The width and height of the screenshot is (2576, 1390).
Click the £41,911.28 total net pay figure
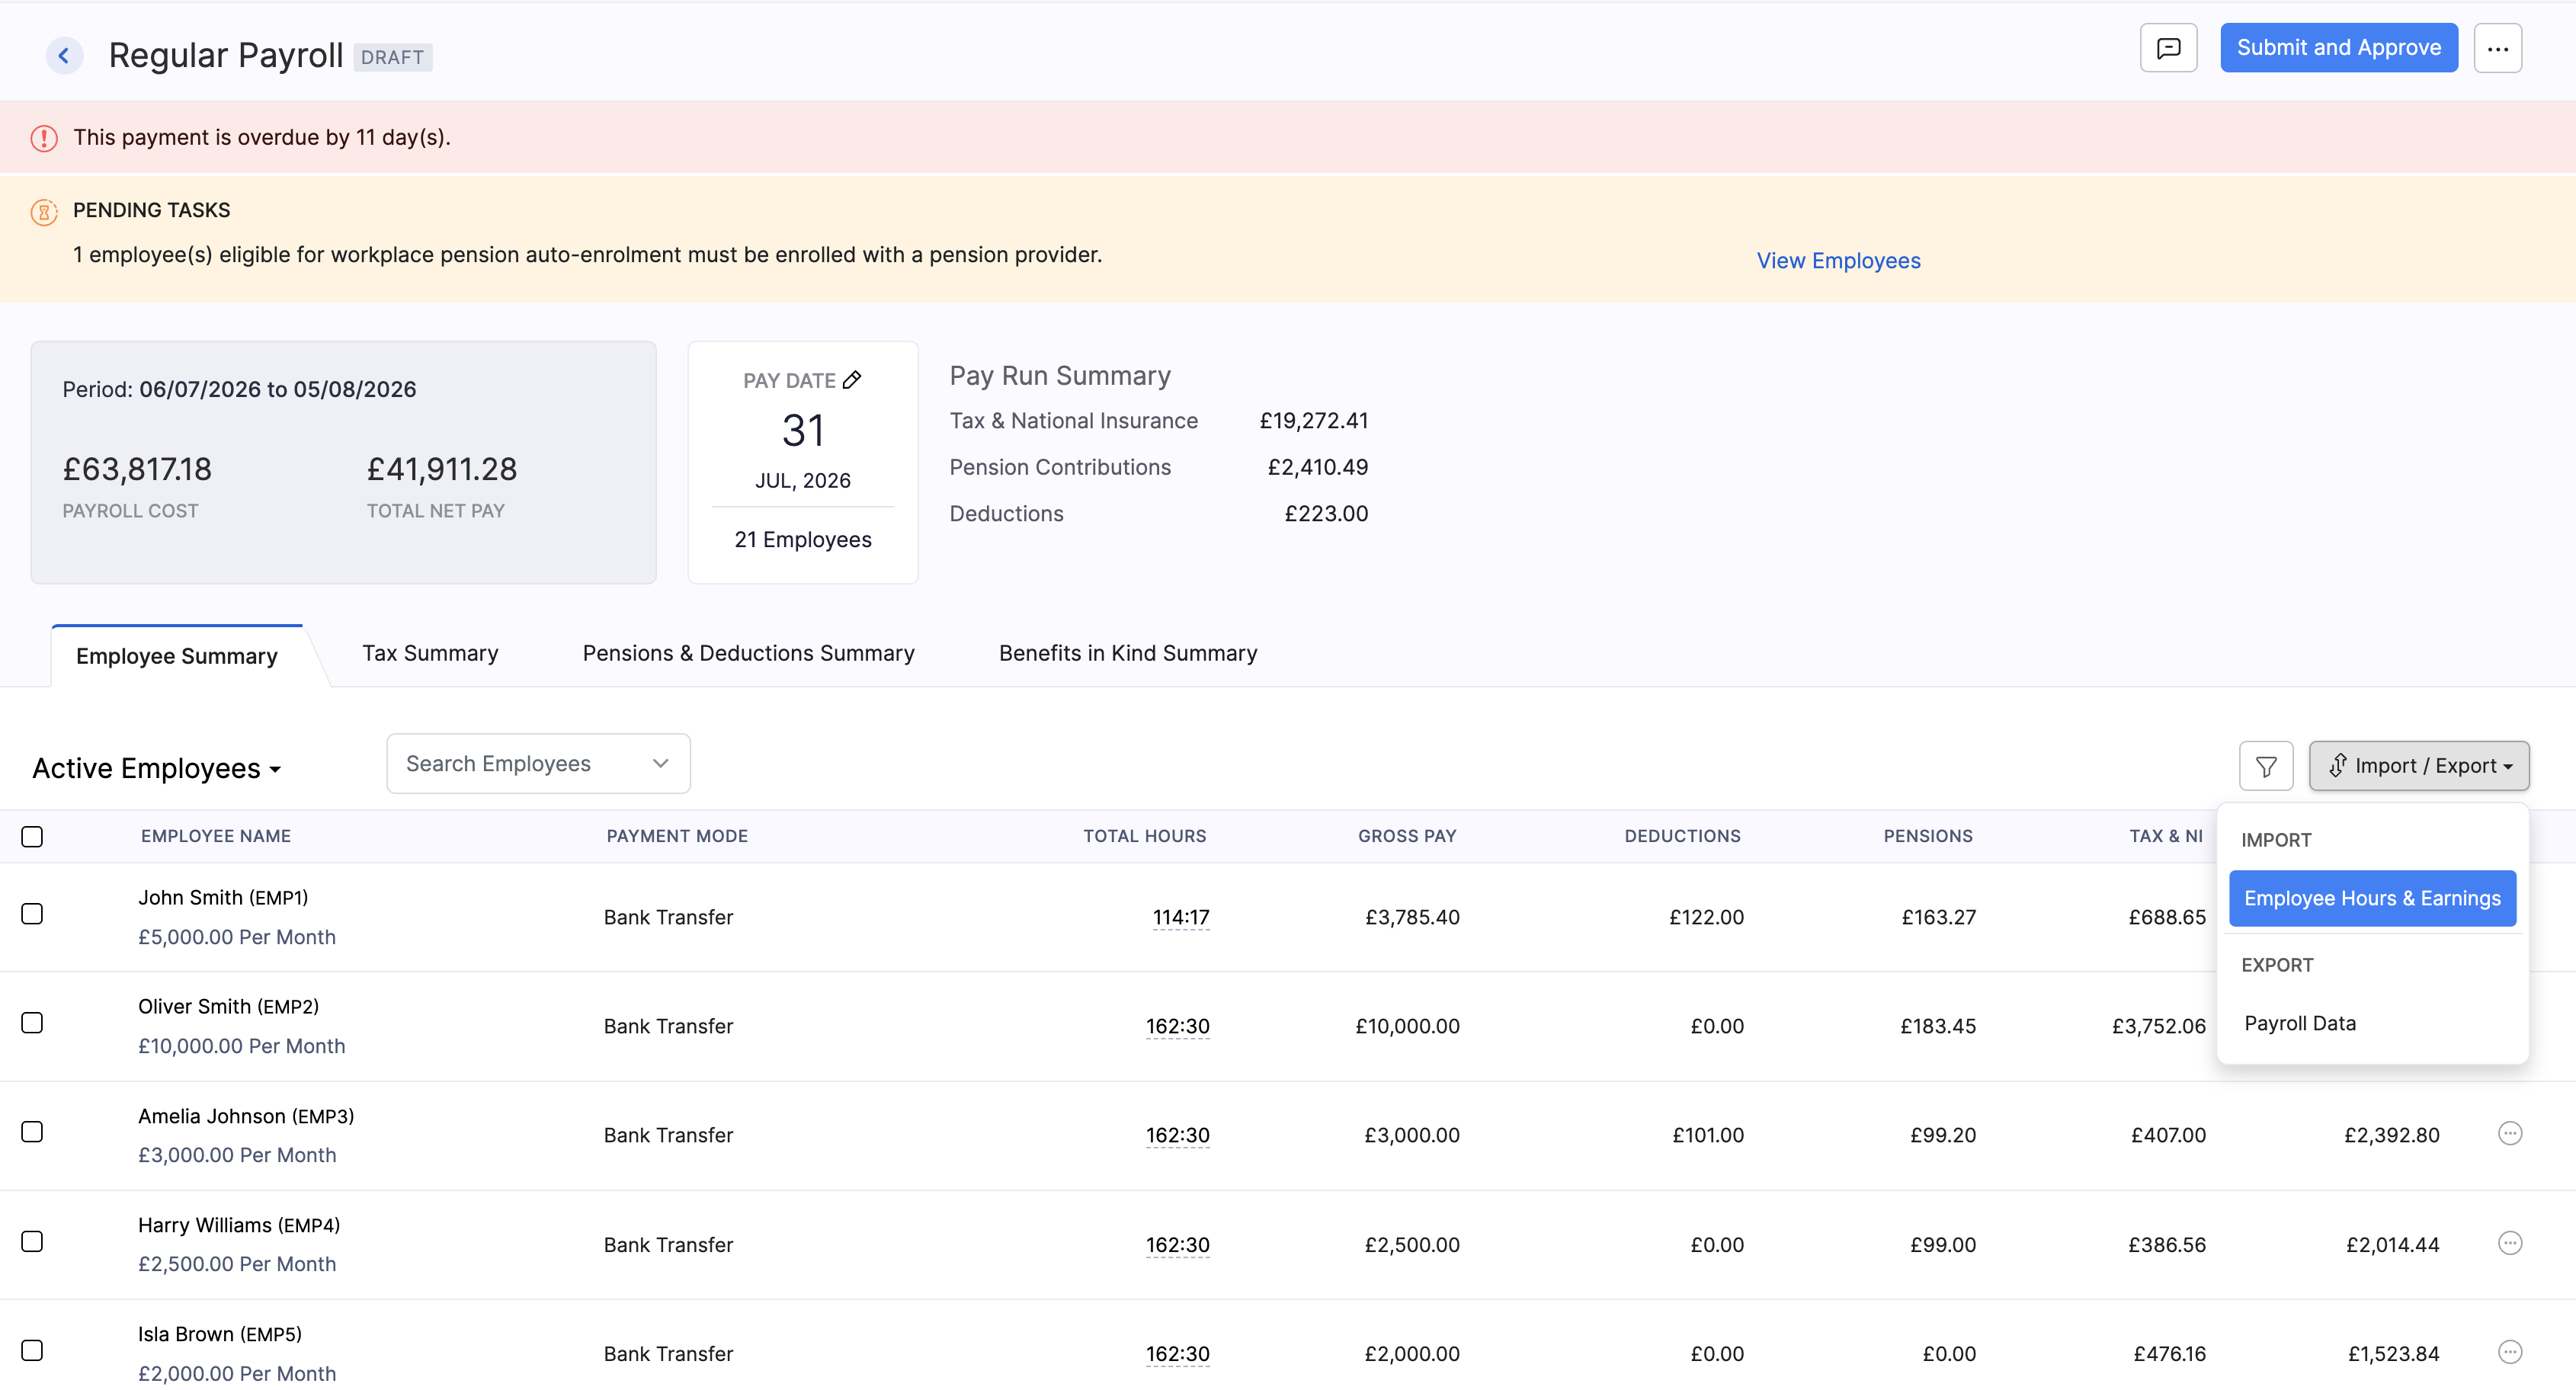[x=442, y=469]
